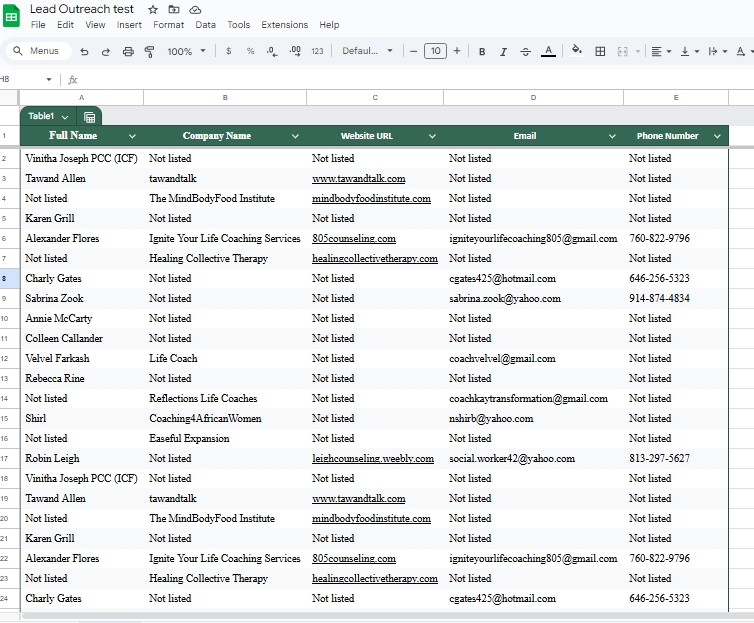Open the Company Name column filter dropdown
The height and width of the screenshot is (623, 754).
295,136
